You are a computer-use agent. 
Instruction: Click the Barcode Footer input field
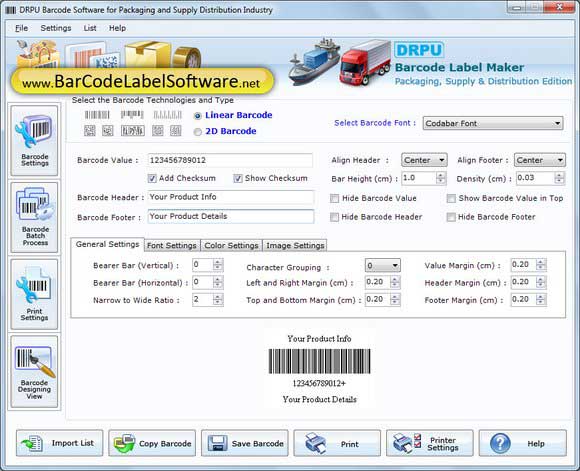click(231, 216)
